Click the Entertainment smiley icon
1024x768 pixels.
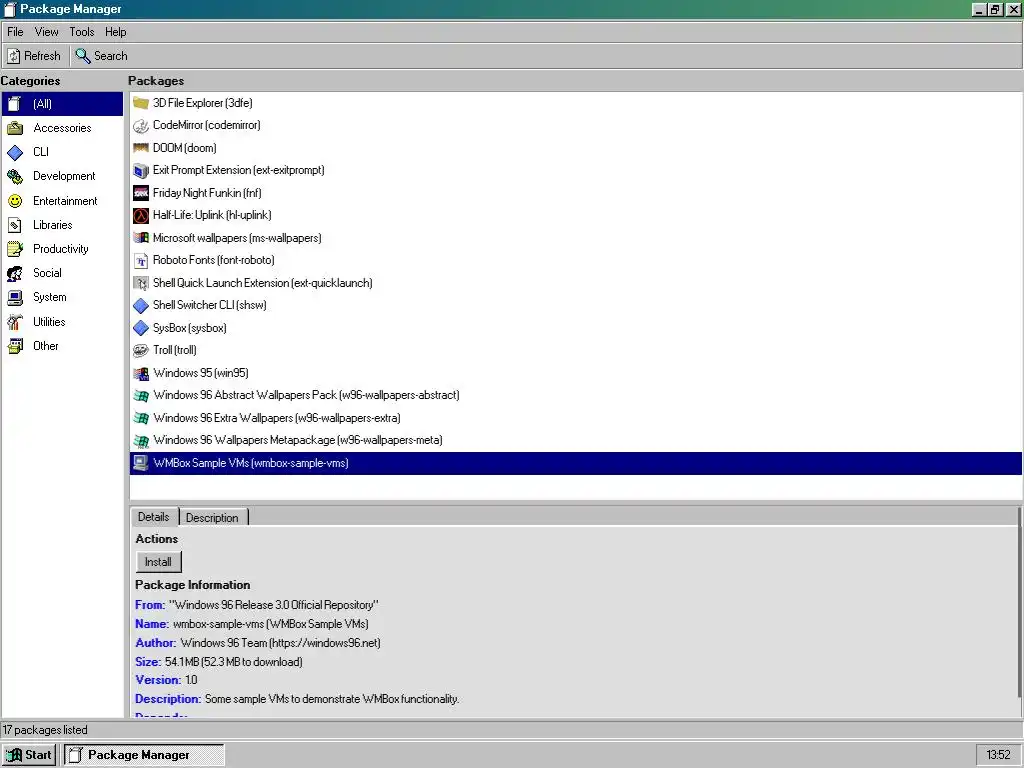[x=14, y=201]
